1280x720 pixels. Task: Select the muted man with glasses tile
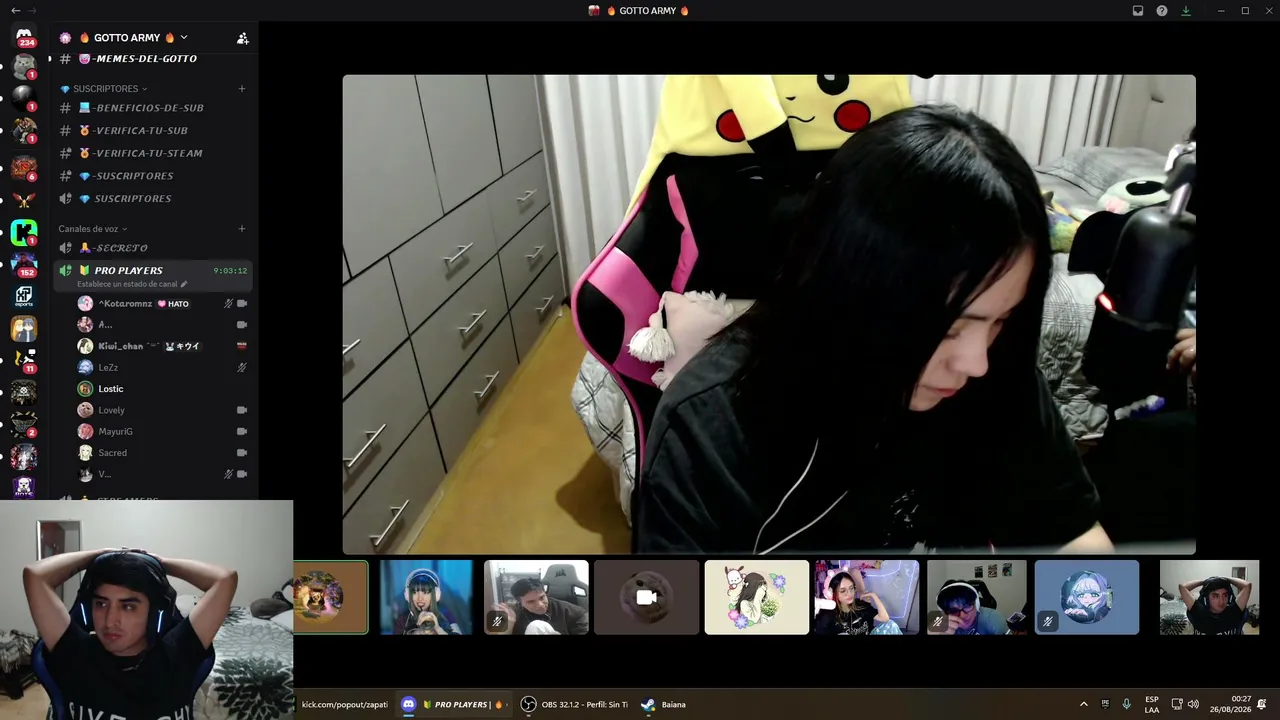(x=977, y=597)
